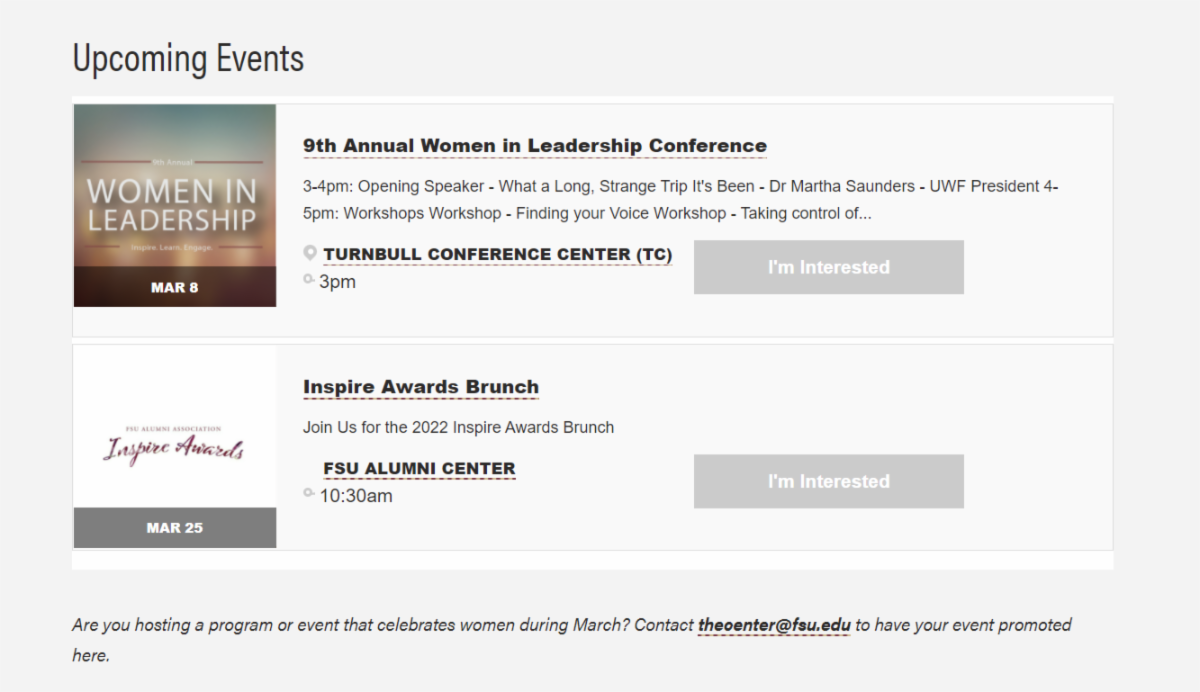Click the clock icon next to 3pm
The image size is (1200, 692).
(x=309, y=279)
